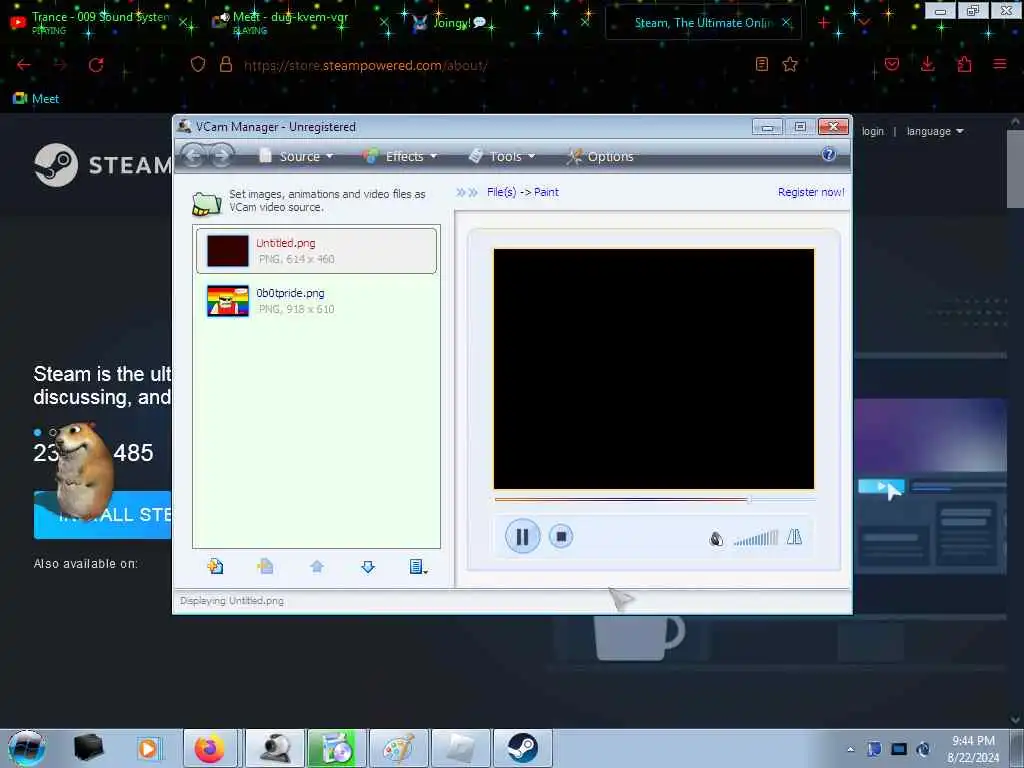Open the browser hamburger menu
1024x768 pixels.
pos(1000,64)
